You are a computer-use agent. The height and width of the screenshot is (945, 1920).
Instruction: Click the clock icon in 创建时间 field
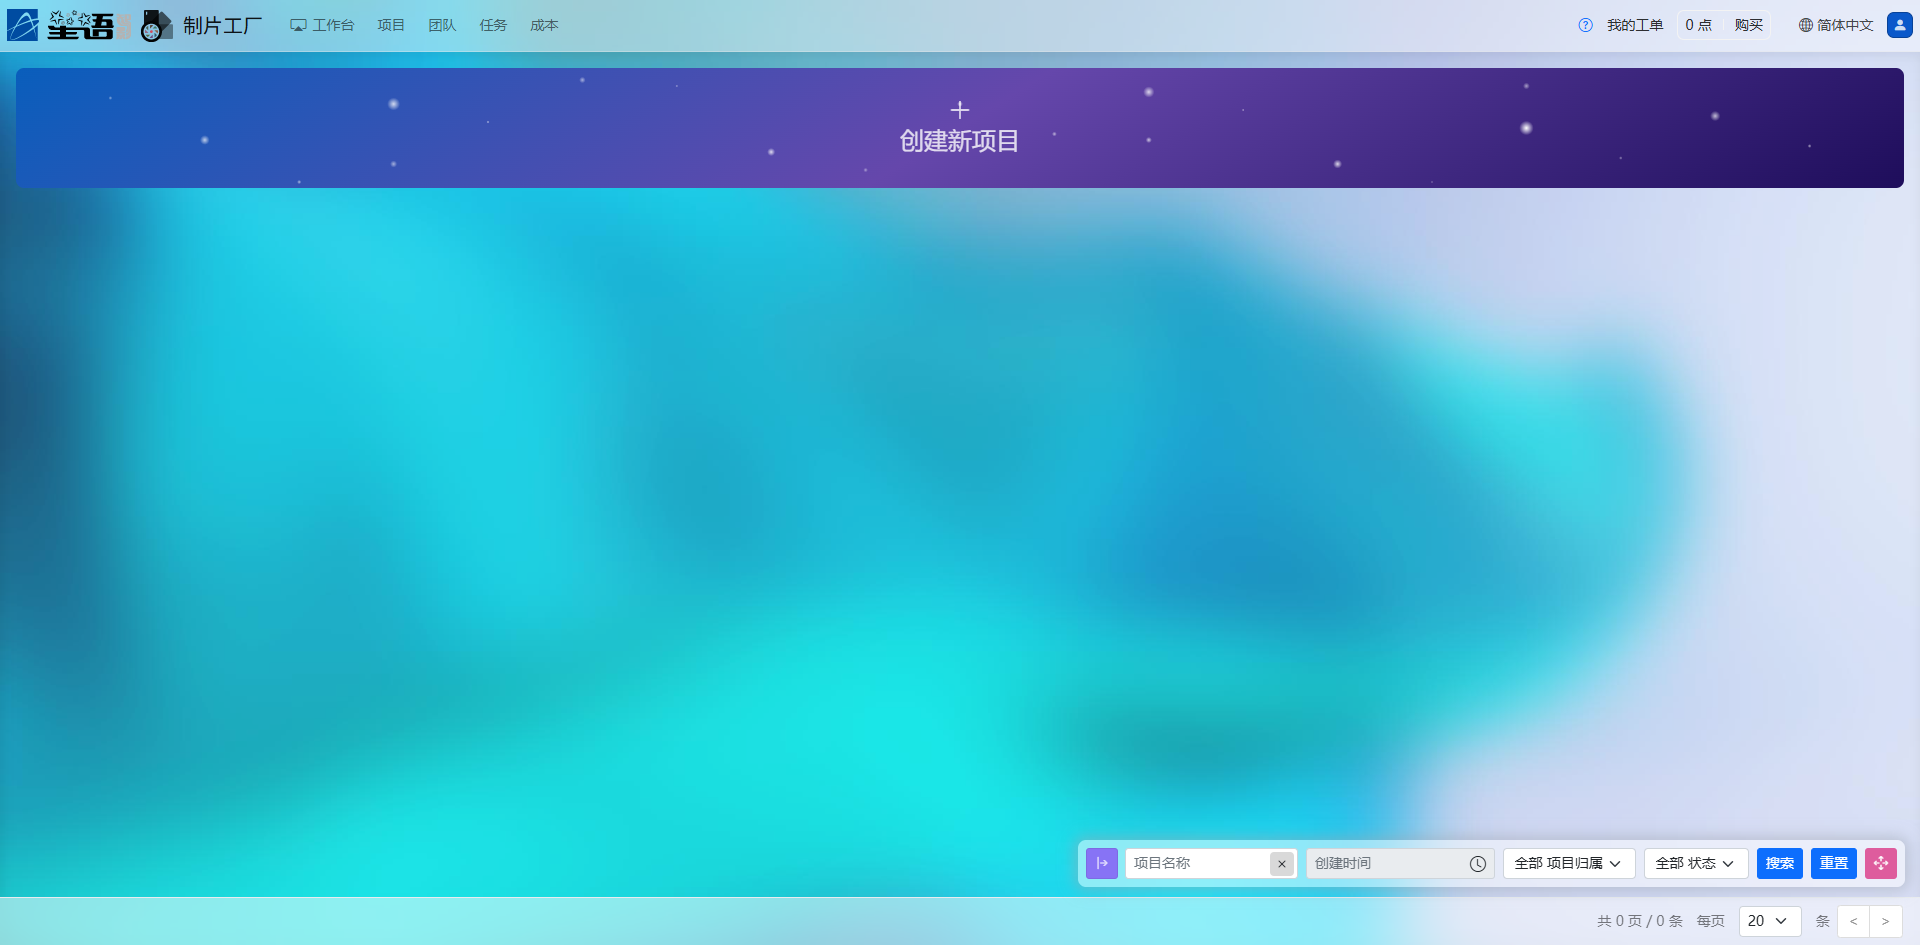1477,864
